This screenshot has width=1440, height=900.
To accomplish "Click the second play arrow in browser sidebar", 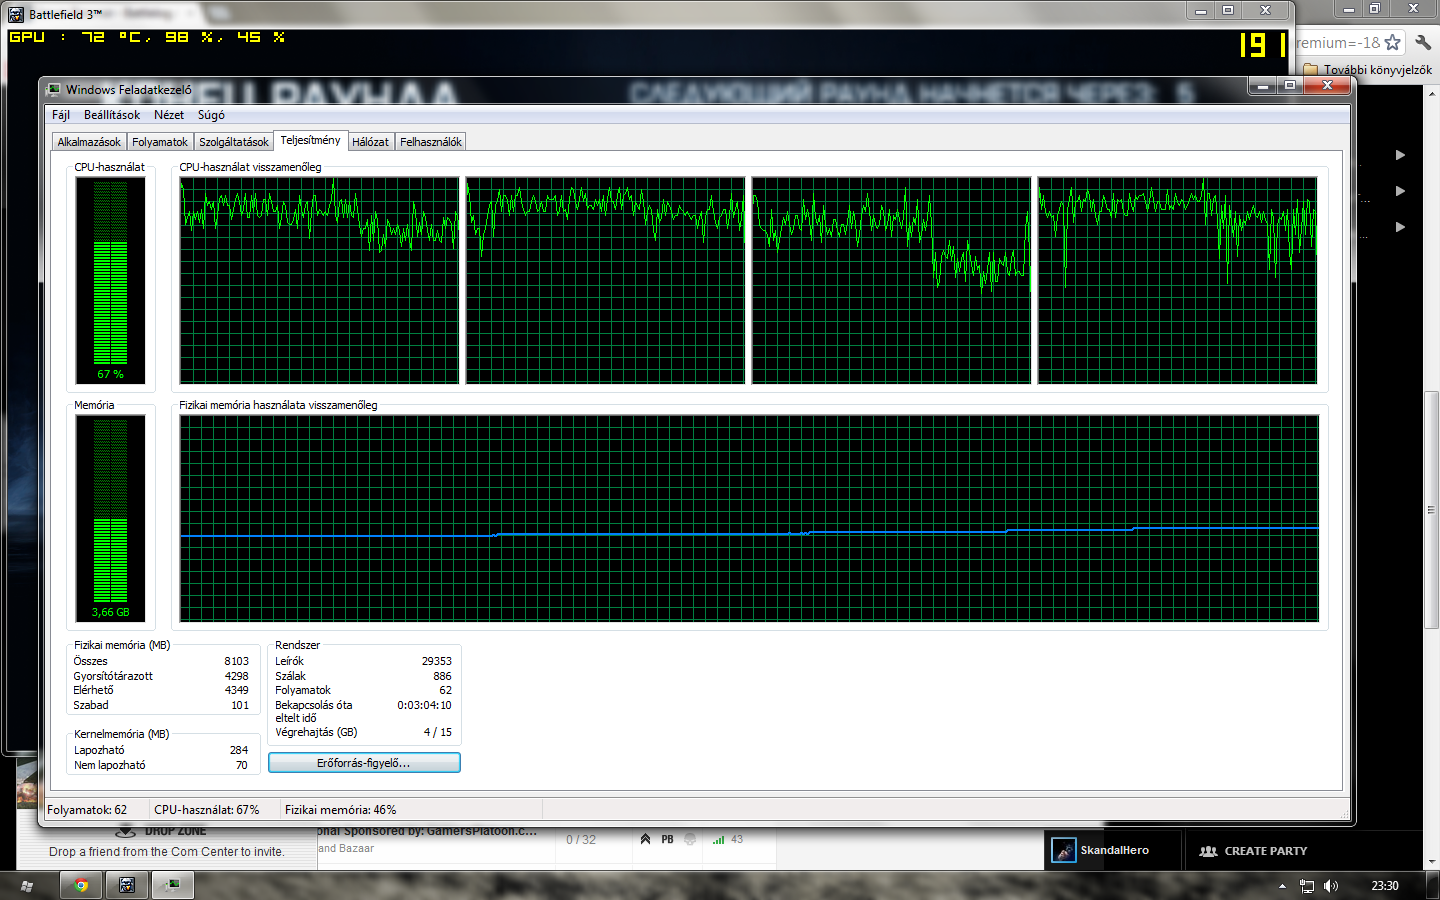I will 1400,191.
